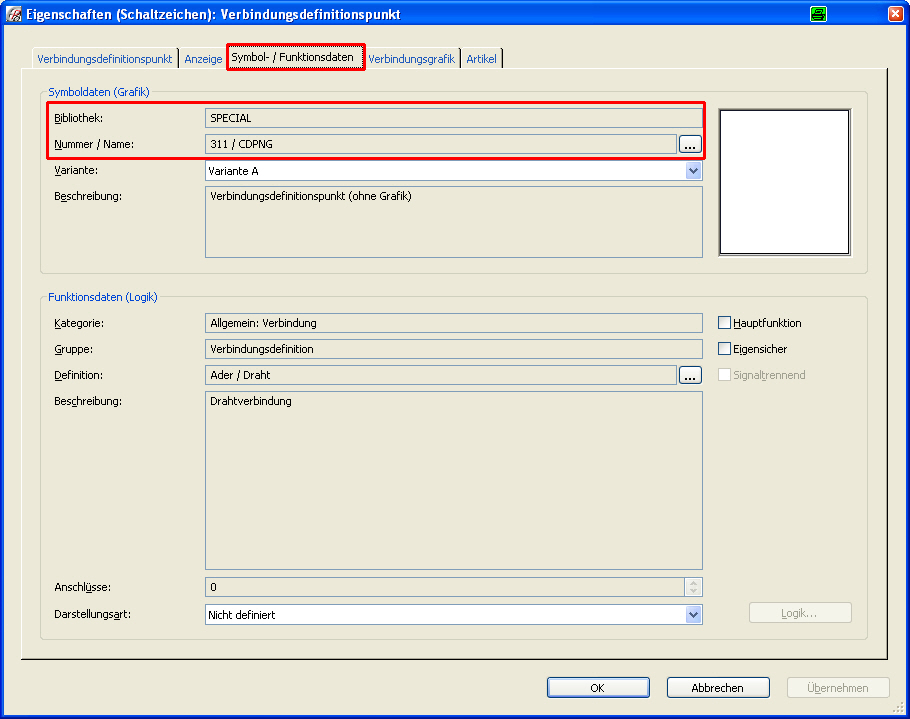The height and width of the screenshot is (719, 910).
Task: Open symbol selection via Nummer / Name browse button
Action: pyautogui.click(x=690, y=144)
